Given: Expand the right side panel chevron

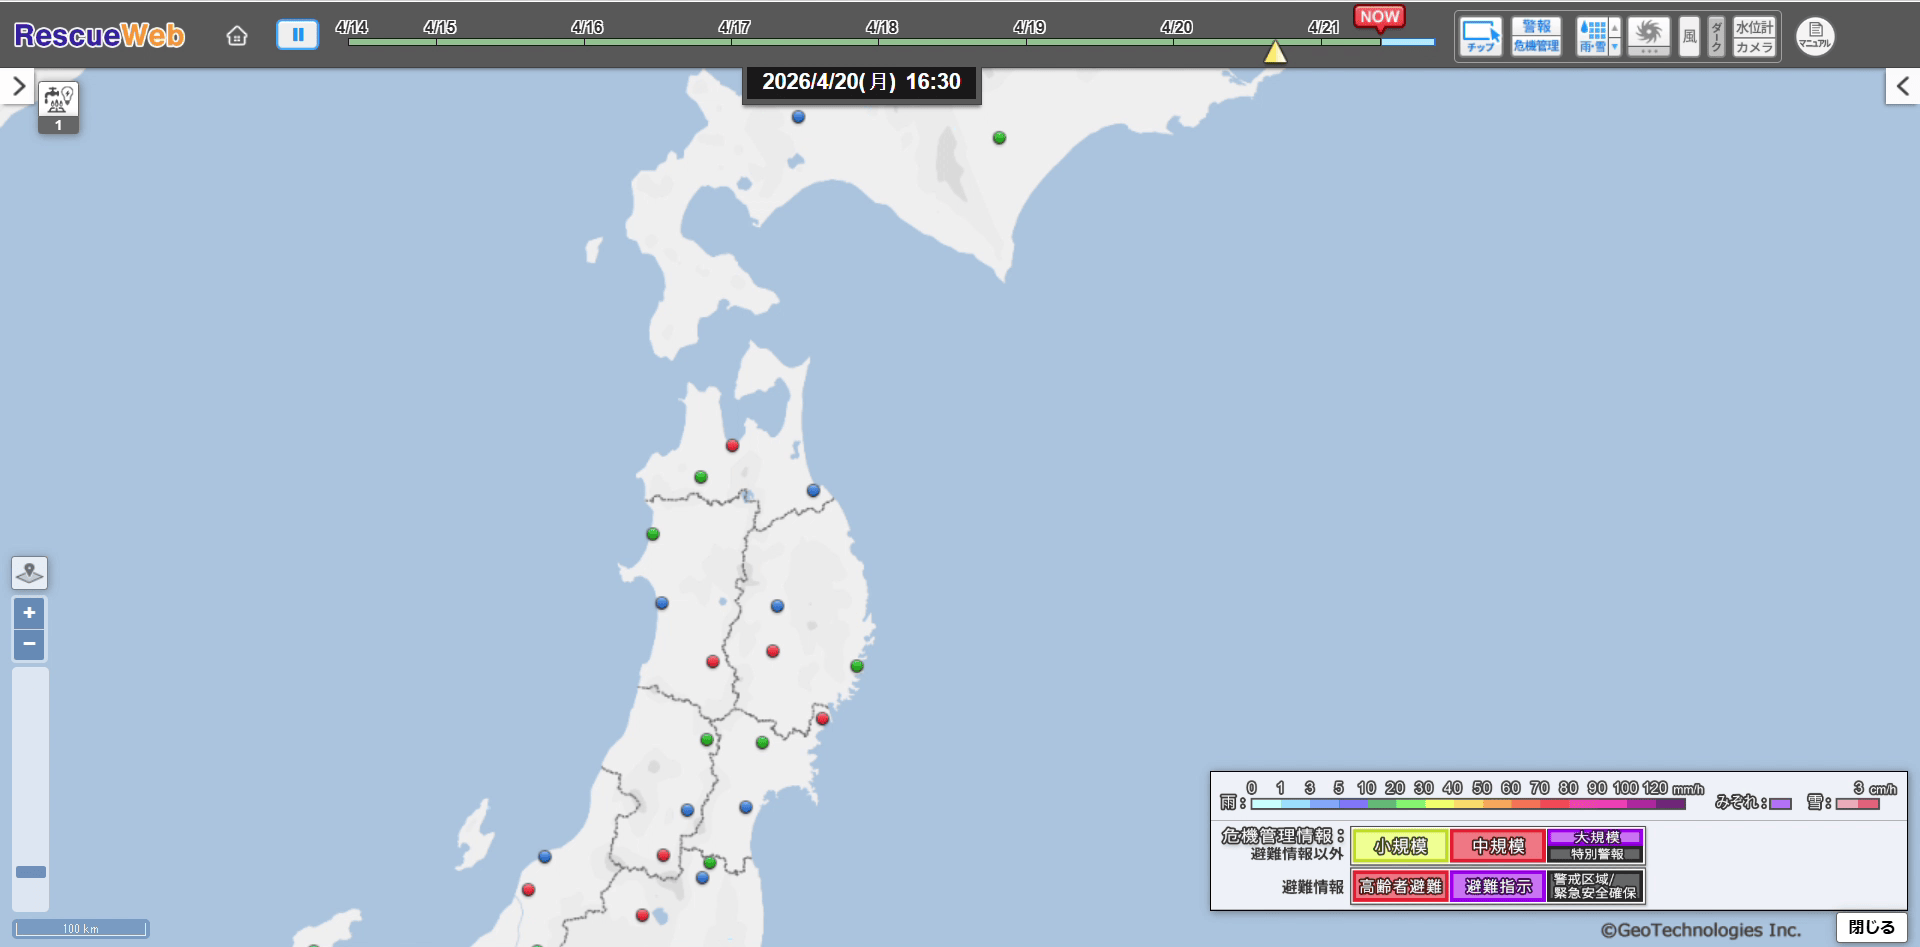Looking at the screenshot, I should point(1902,87).
